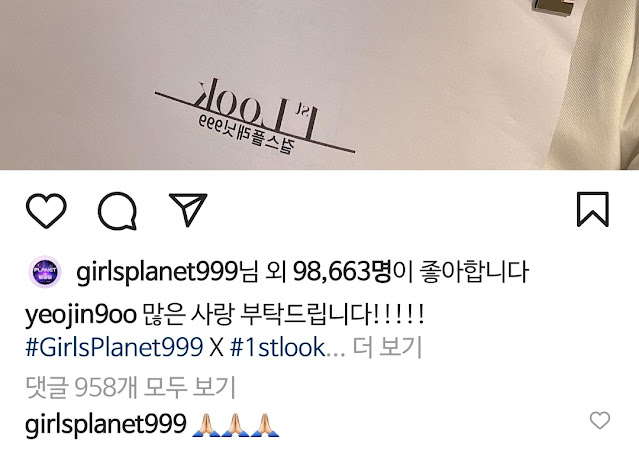The height and width of the screenshot is (450, 639).
Task: Tap the praying hands emoji comment
Action: pos(236,425)
